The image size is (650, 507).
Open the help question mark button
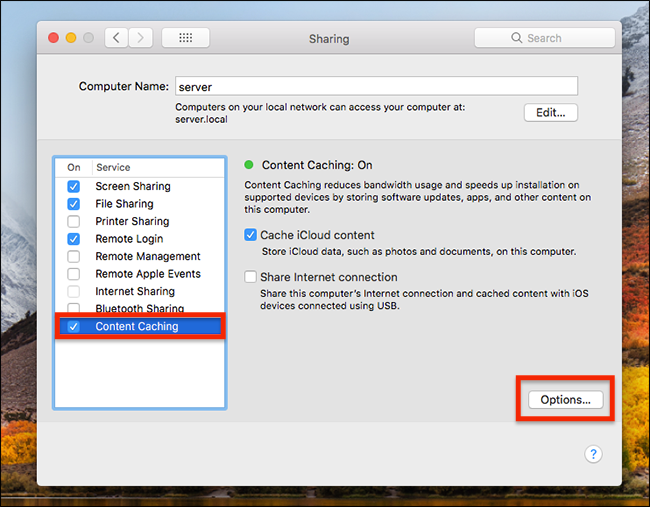pos(593,454)
